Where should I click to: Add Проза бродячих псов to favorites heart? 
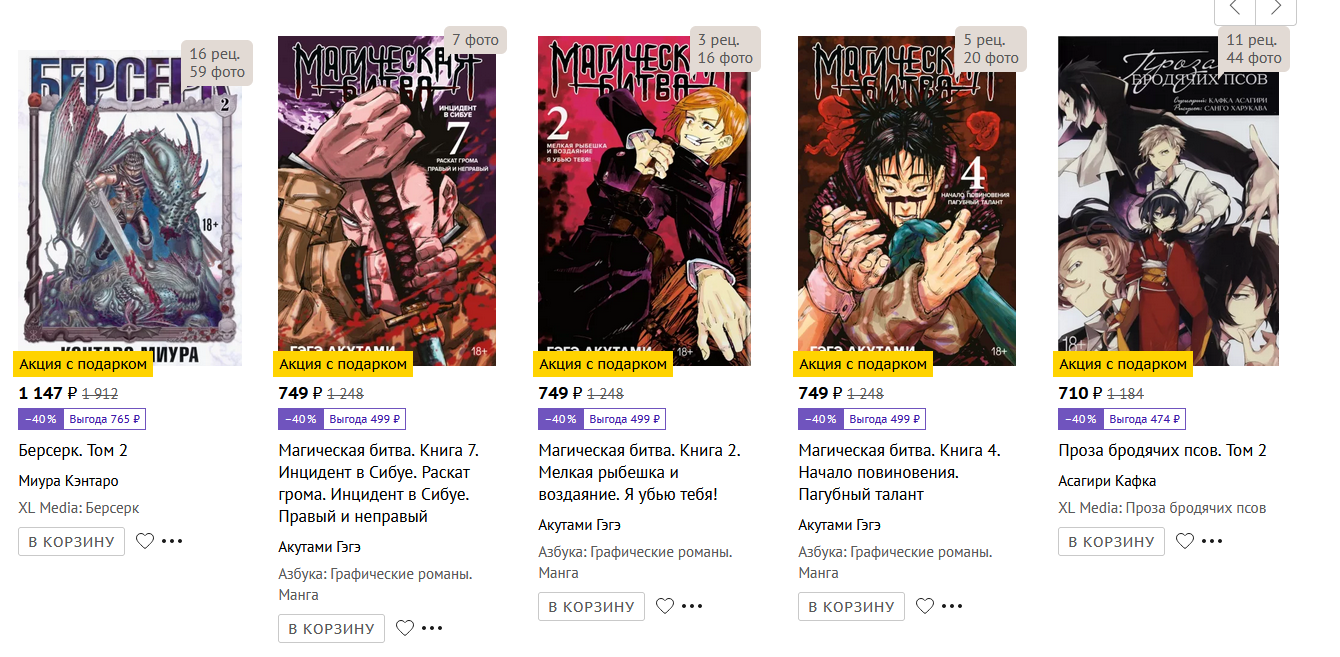coord(1185,541)
